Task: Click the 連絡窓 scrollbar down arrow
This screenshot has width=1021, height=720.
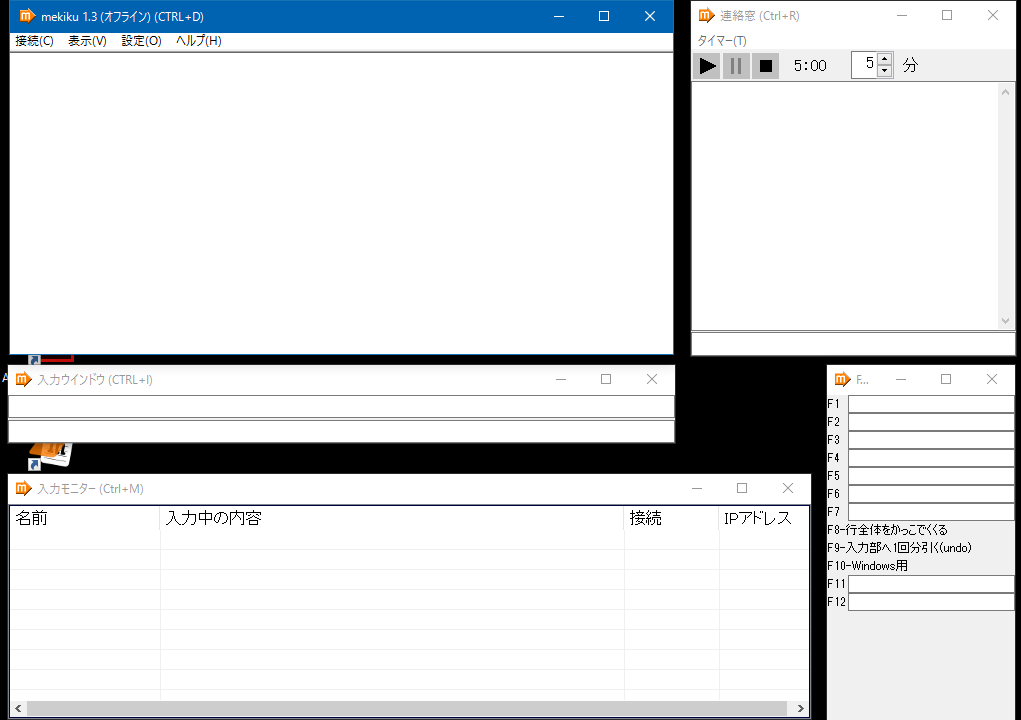Action: coord(1006,321)
